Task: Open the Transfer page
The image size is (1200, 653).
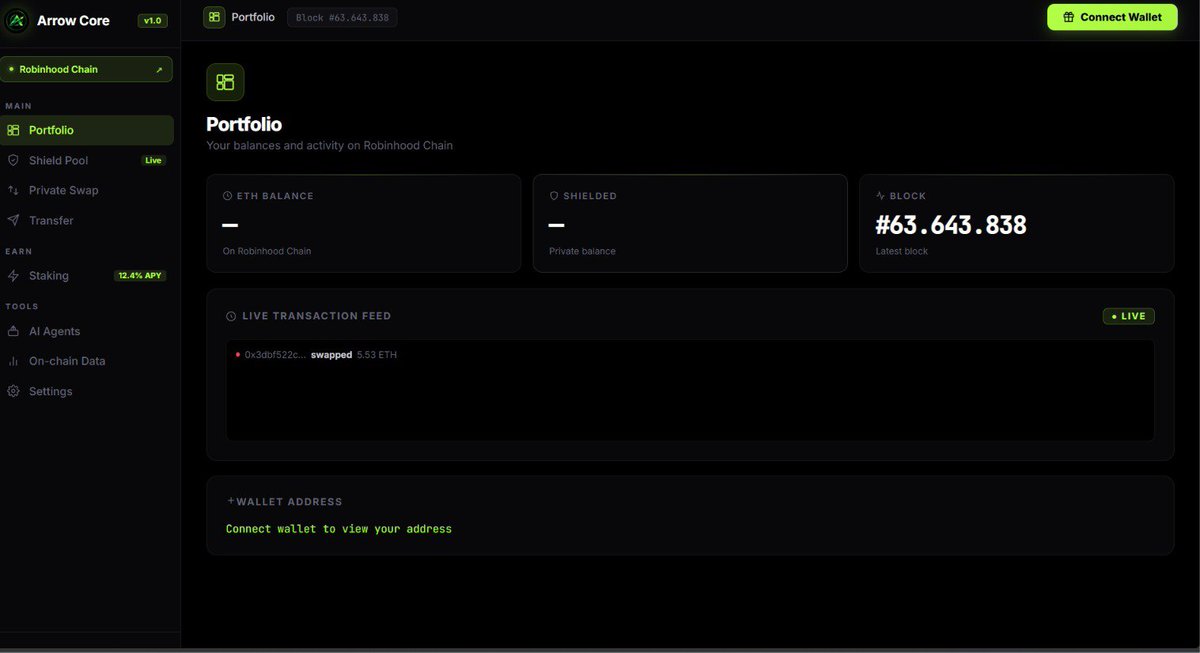Action: point(86,220)
